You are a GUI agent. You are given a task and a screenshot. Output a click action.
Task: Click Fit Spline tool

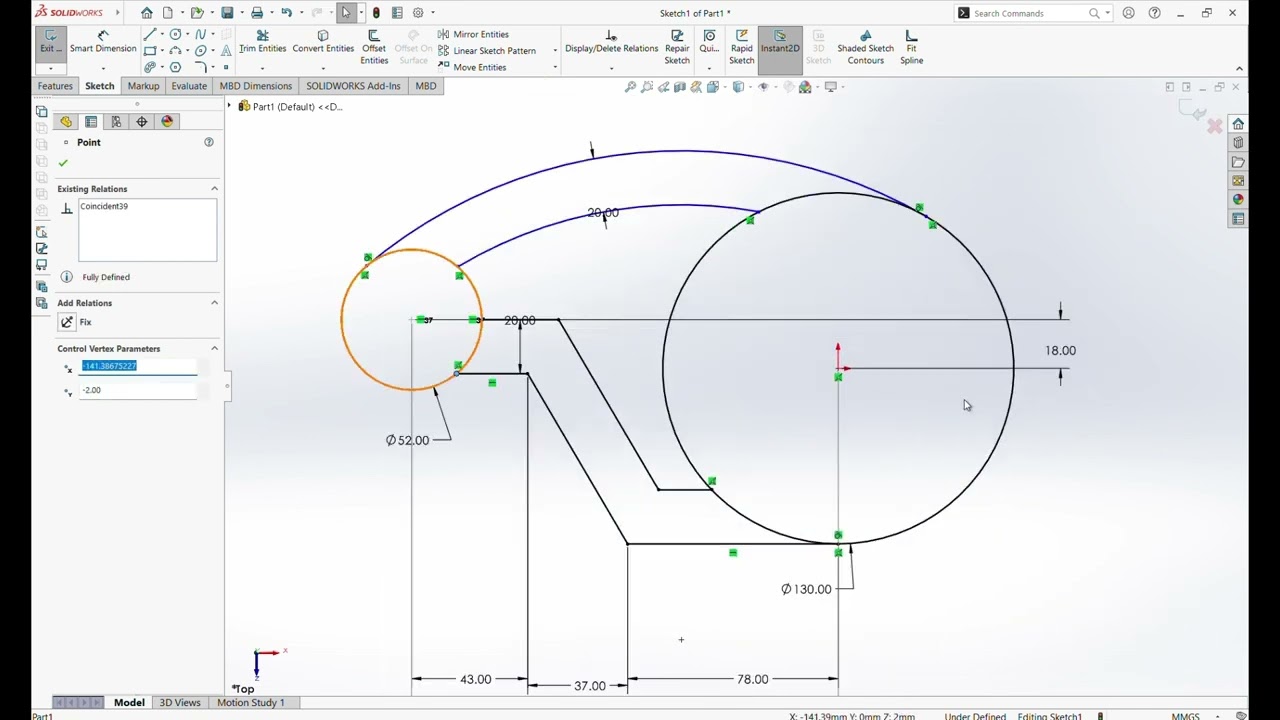(911, 47)
